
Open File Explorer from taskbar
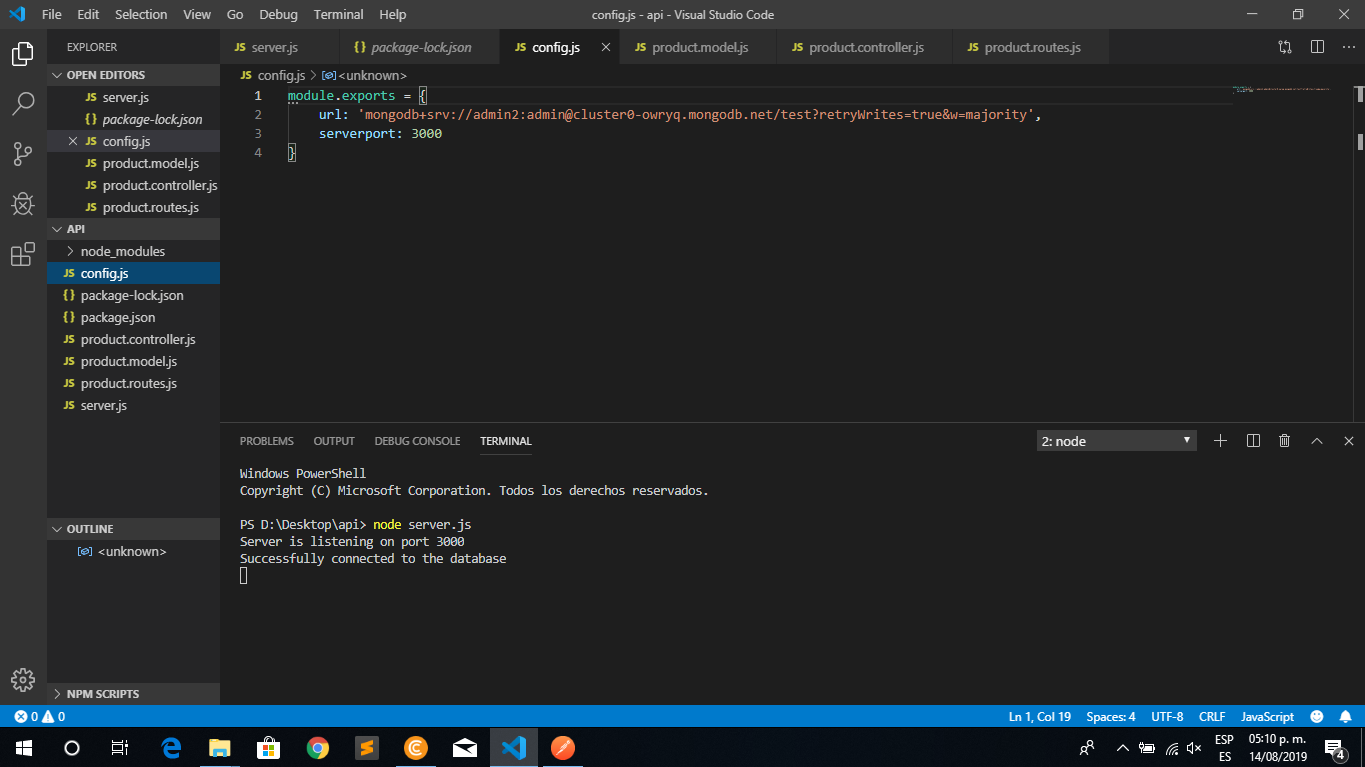tap(220, 747)
